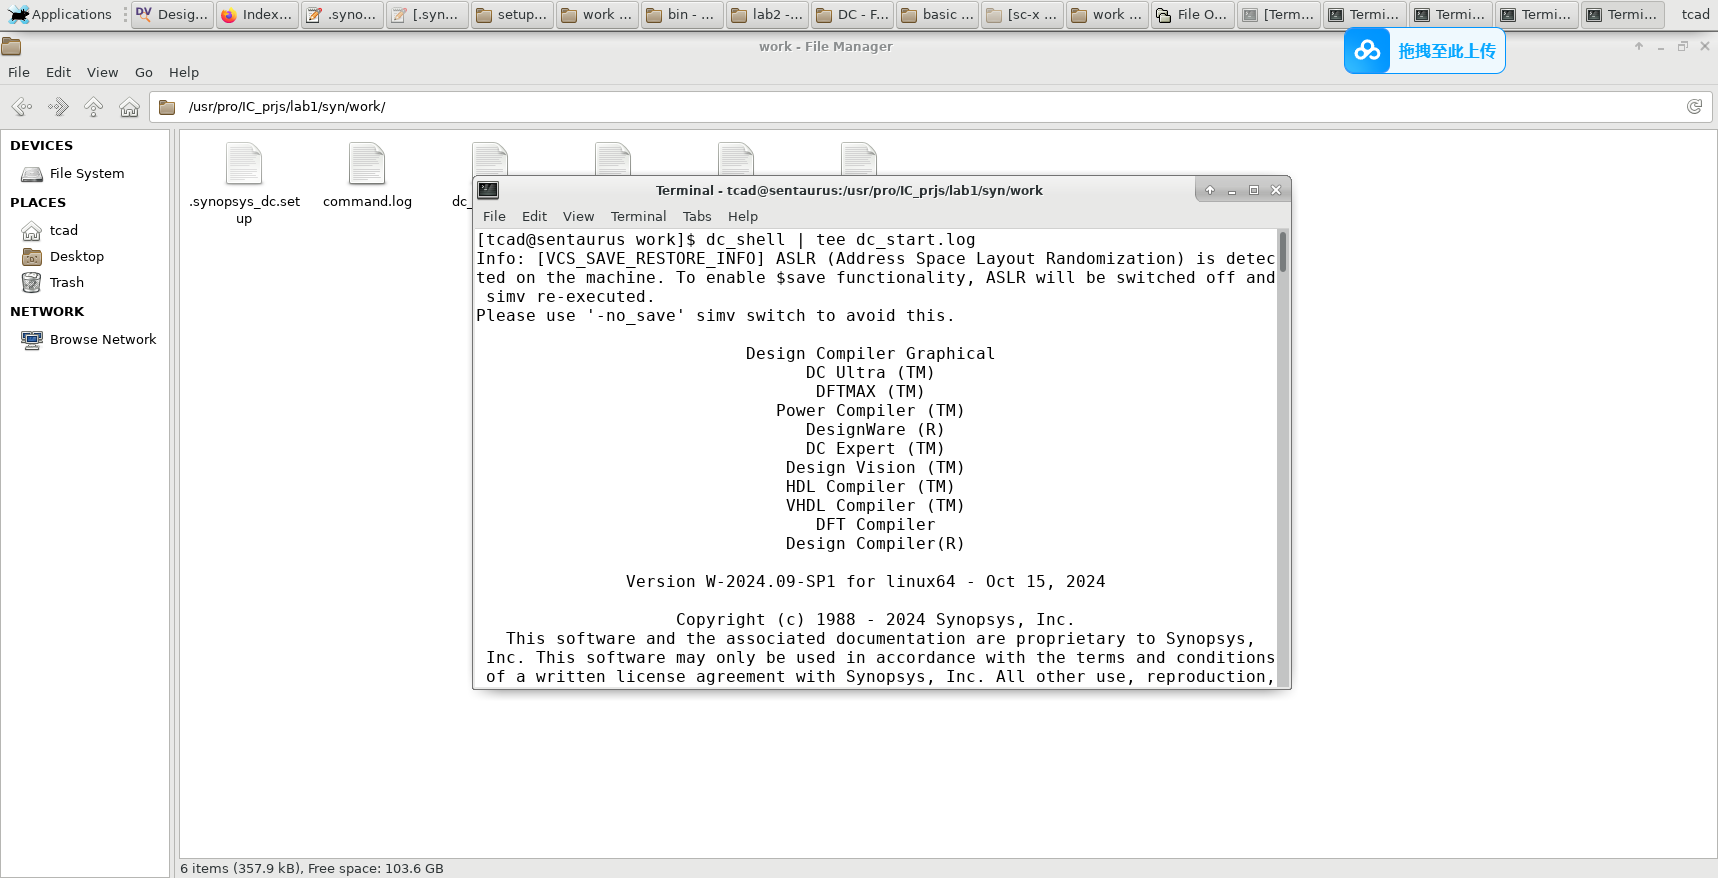This screenshot has width=1718, height=878.
Task: Open Help menu in File Manager
Action: 184,72
